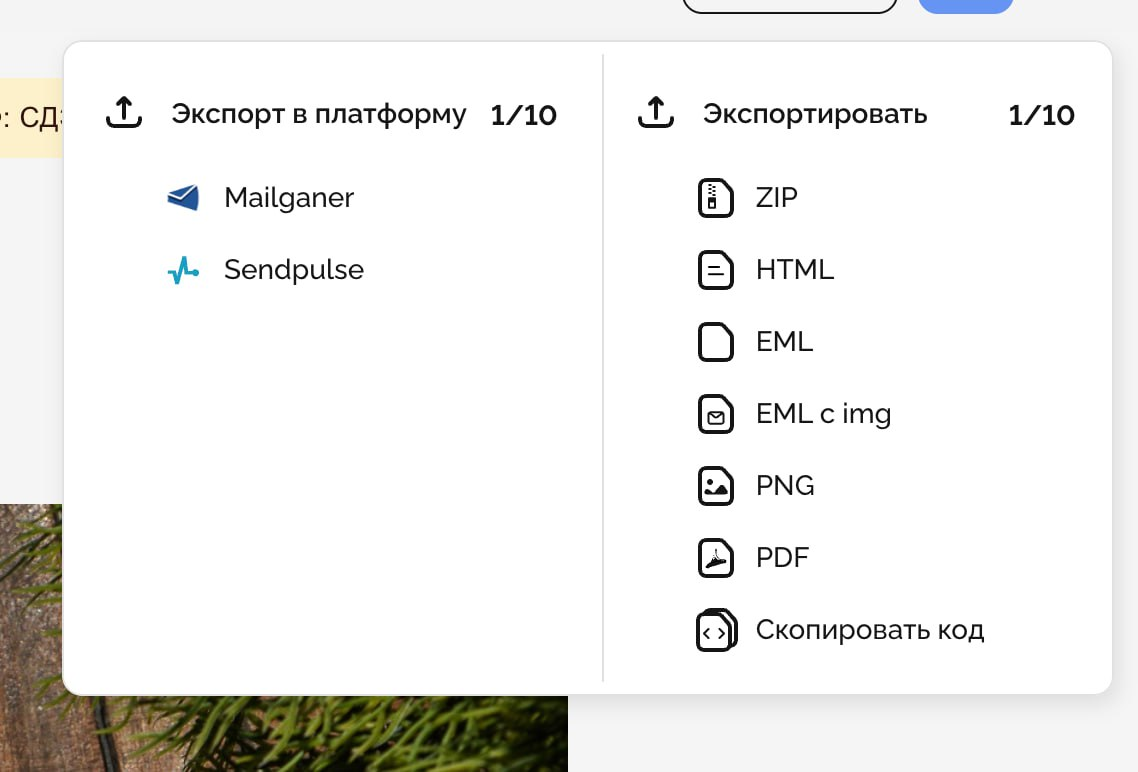This screenshot has width=1138, height=772.
Task: Select the Скопировать код text option
Action: (x=869, y=630)
